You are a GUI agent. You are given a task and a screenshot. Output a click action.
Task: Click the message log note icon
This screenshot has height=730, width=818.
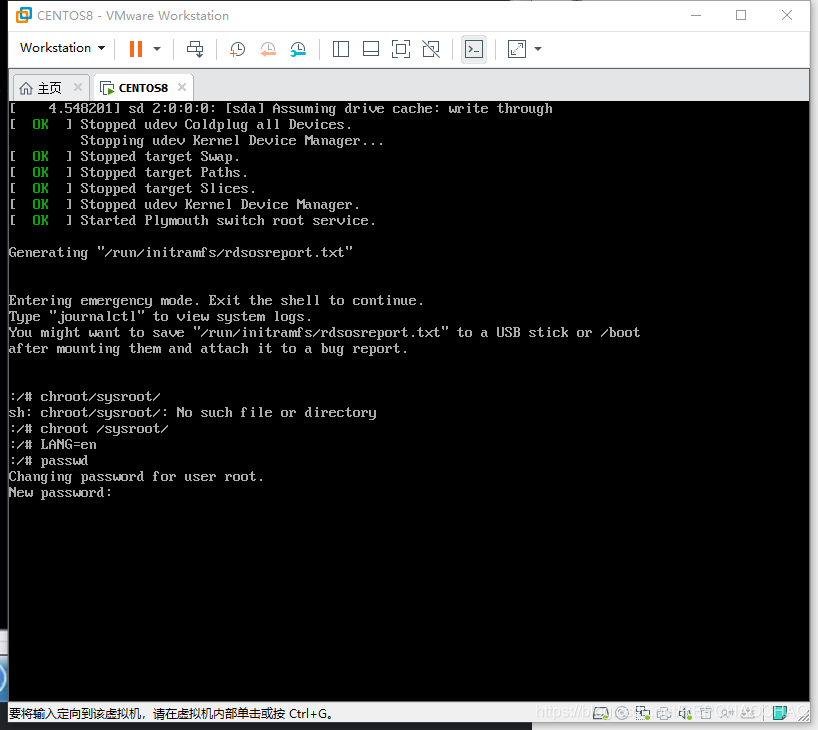coord(780,713)
